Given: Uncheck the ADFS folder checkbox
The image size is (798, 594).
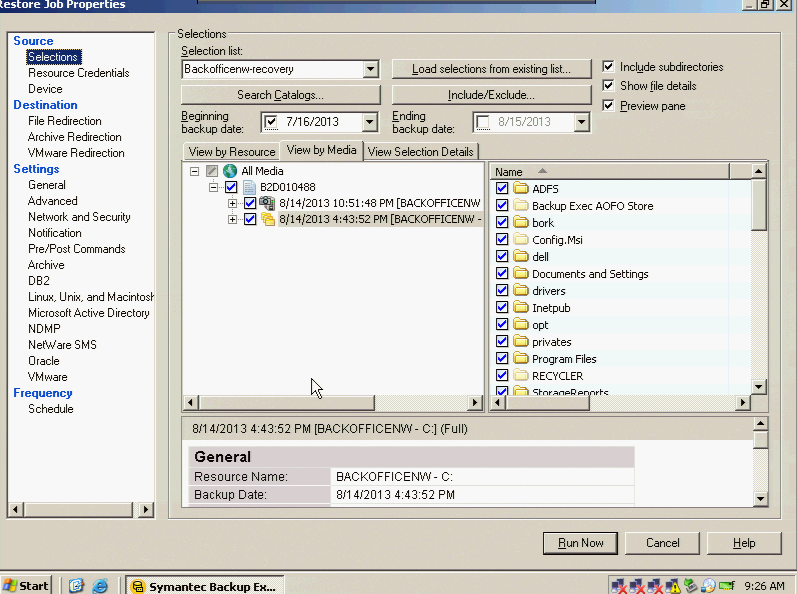Looking at the screenshot, I should click(502, 188).
